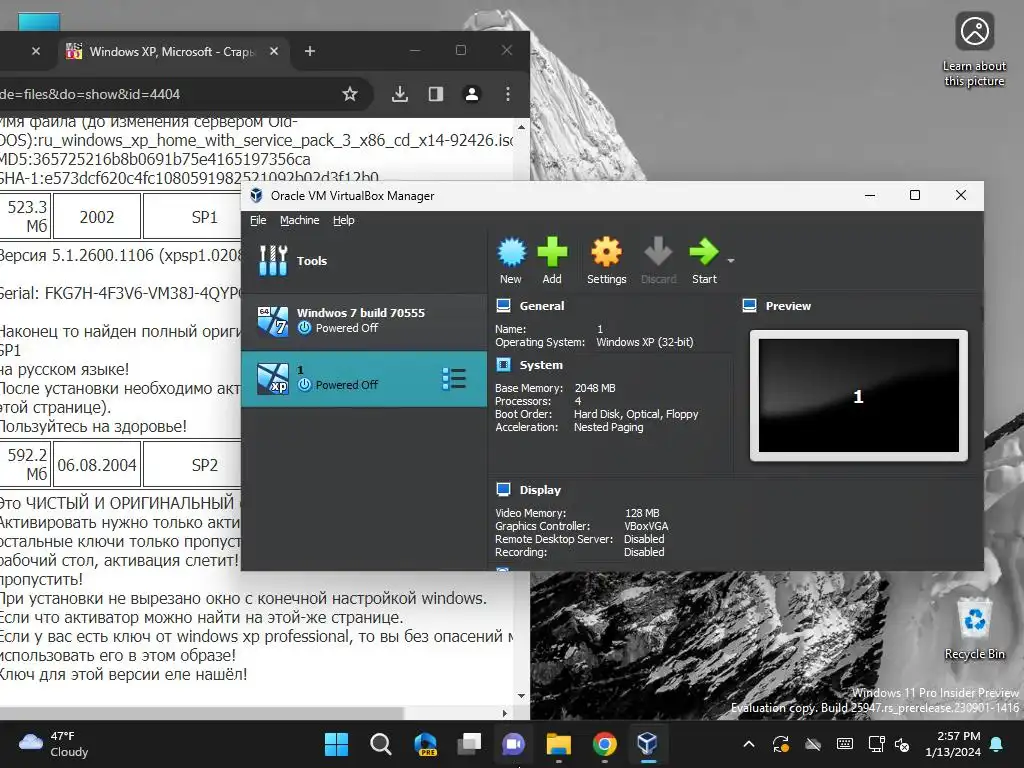Click the horizontal scrollbar right arrow in browser
The image size is (1024, 768).
(x=505, y=713)
